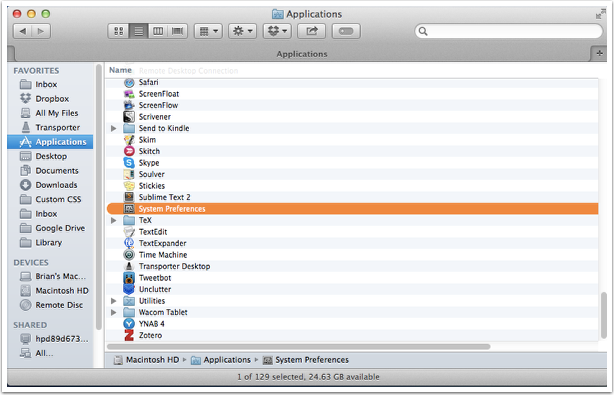Select the Sublime Text 2 icon
This screenshot has width=614, height=395.
click(129, 197)
